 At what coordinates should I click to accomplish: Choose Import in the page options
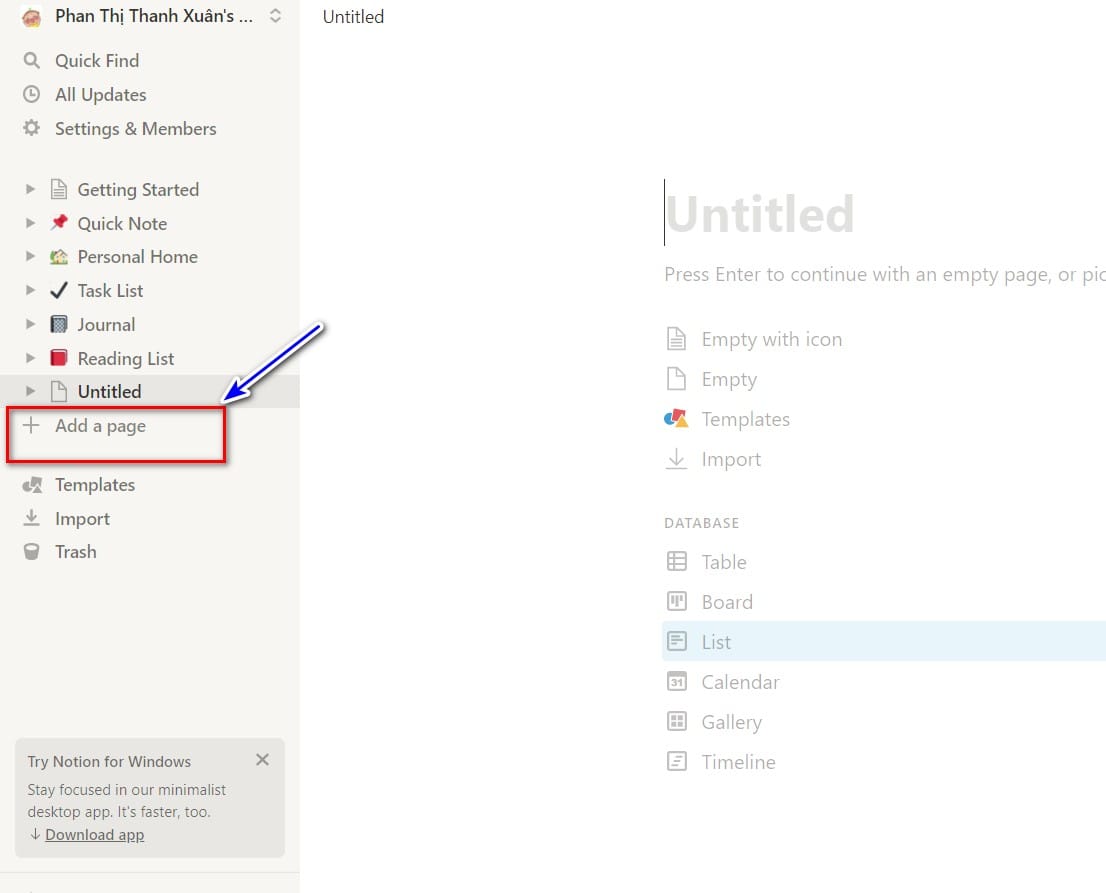pyautogui.click(x=731, y=459)
